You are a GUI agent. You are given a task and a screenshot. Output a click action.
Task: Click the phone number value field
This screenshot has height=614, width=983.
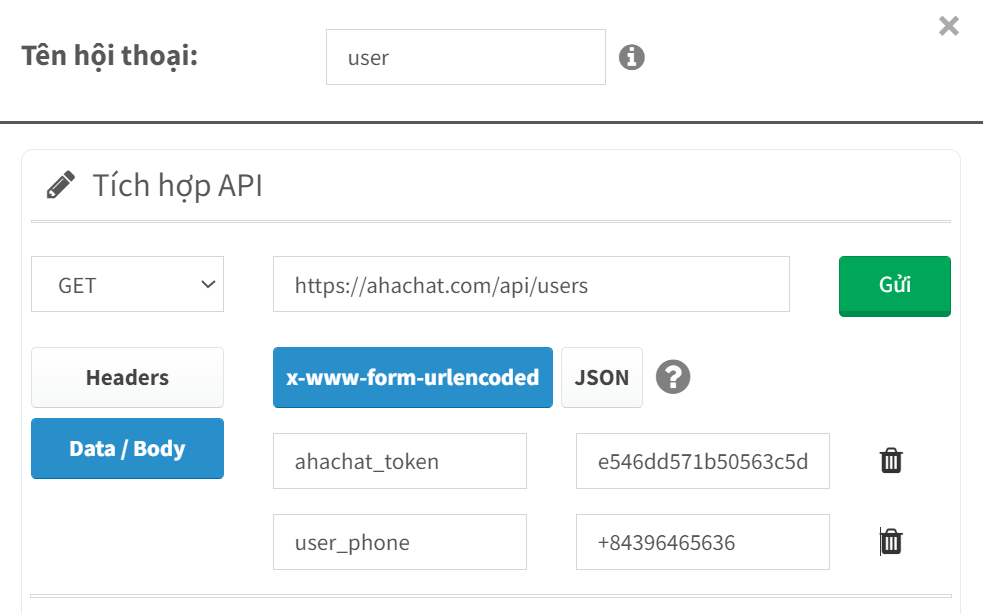click(703, 542)
